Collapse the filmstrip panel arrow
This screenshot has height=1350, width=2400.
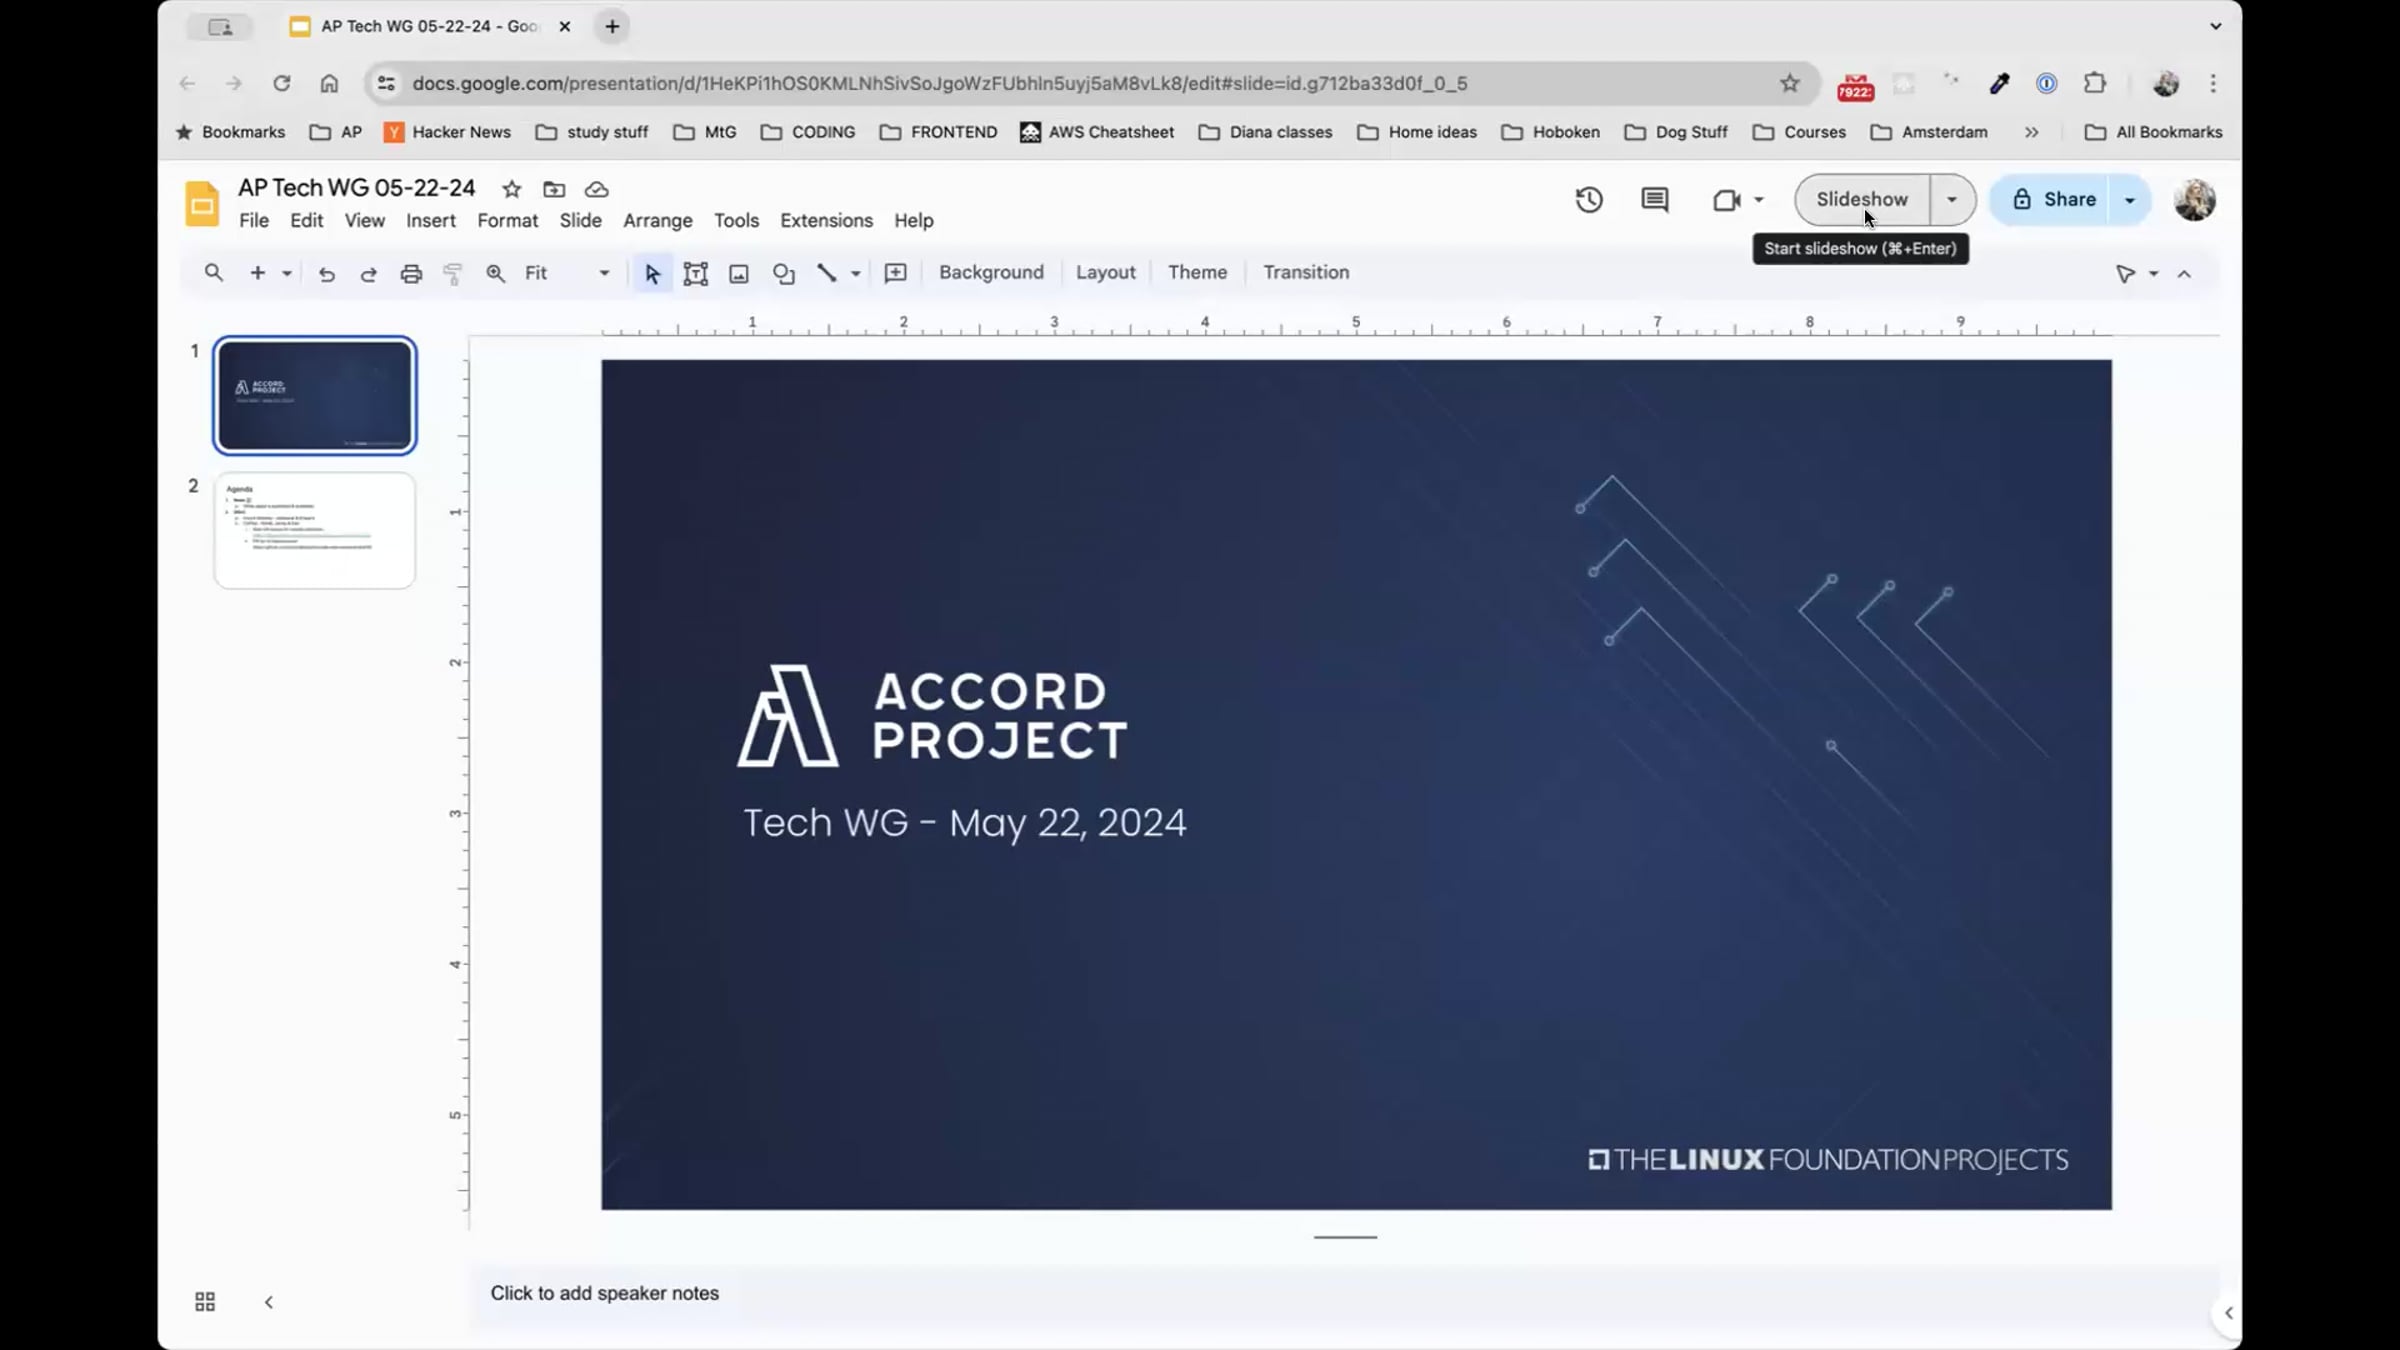268,1301
